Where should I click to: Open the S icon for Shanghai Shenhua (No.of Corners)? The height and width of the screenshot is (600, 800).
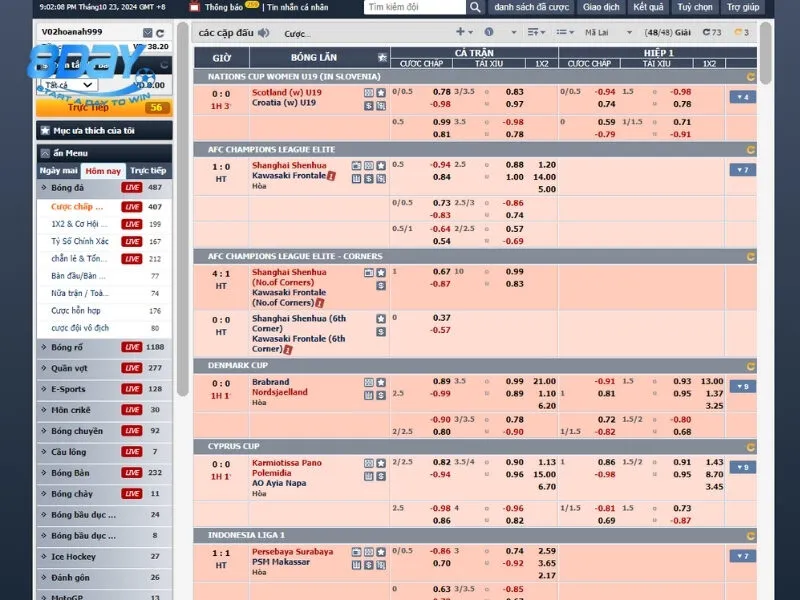click(381, 286)
